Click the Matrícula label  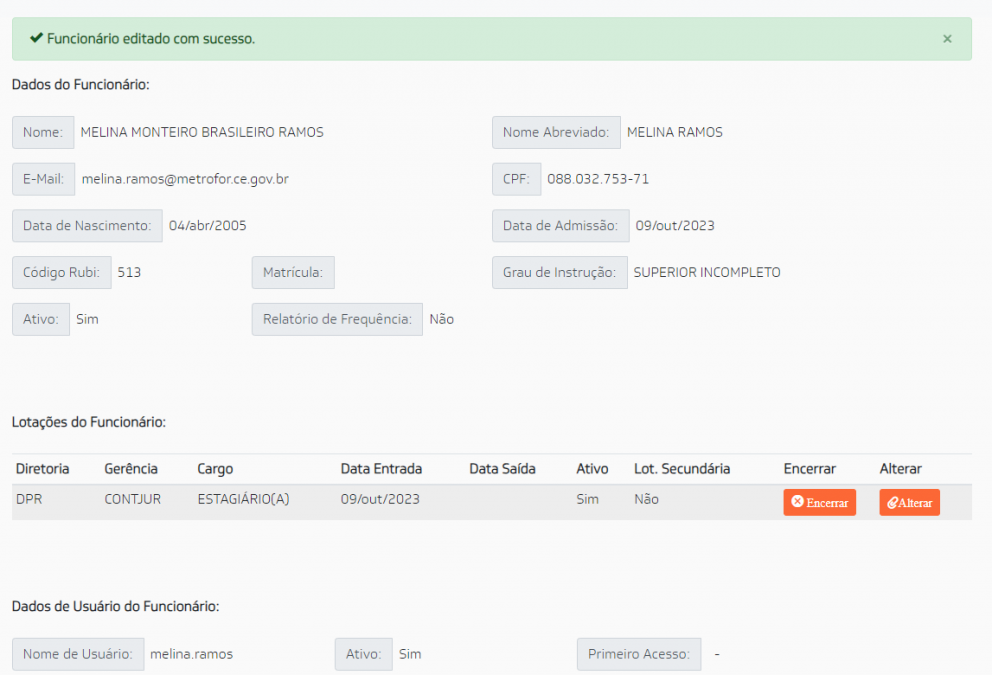(x=293, y=273)
